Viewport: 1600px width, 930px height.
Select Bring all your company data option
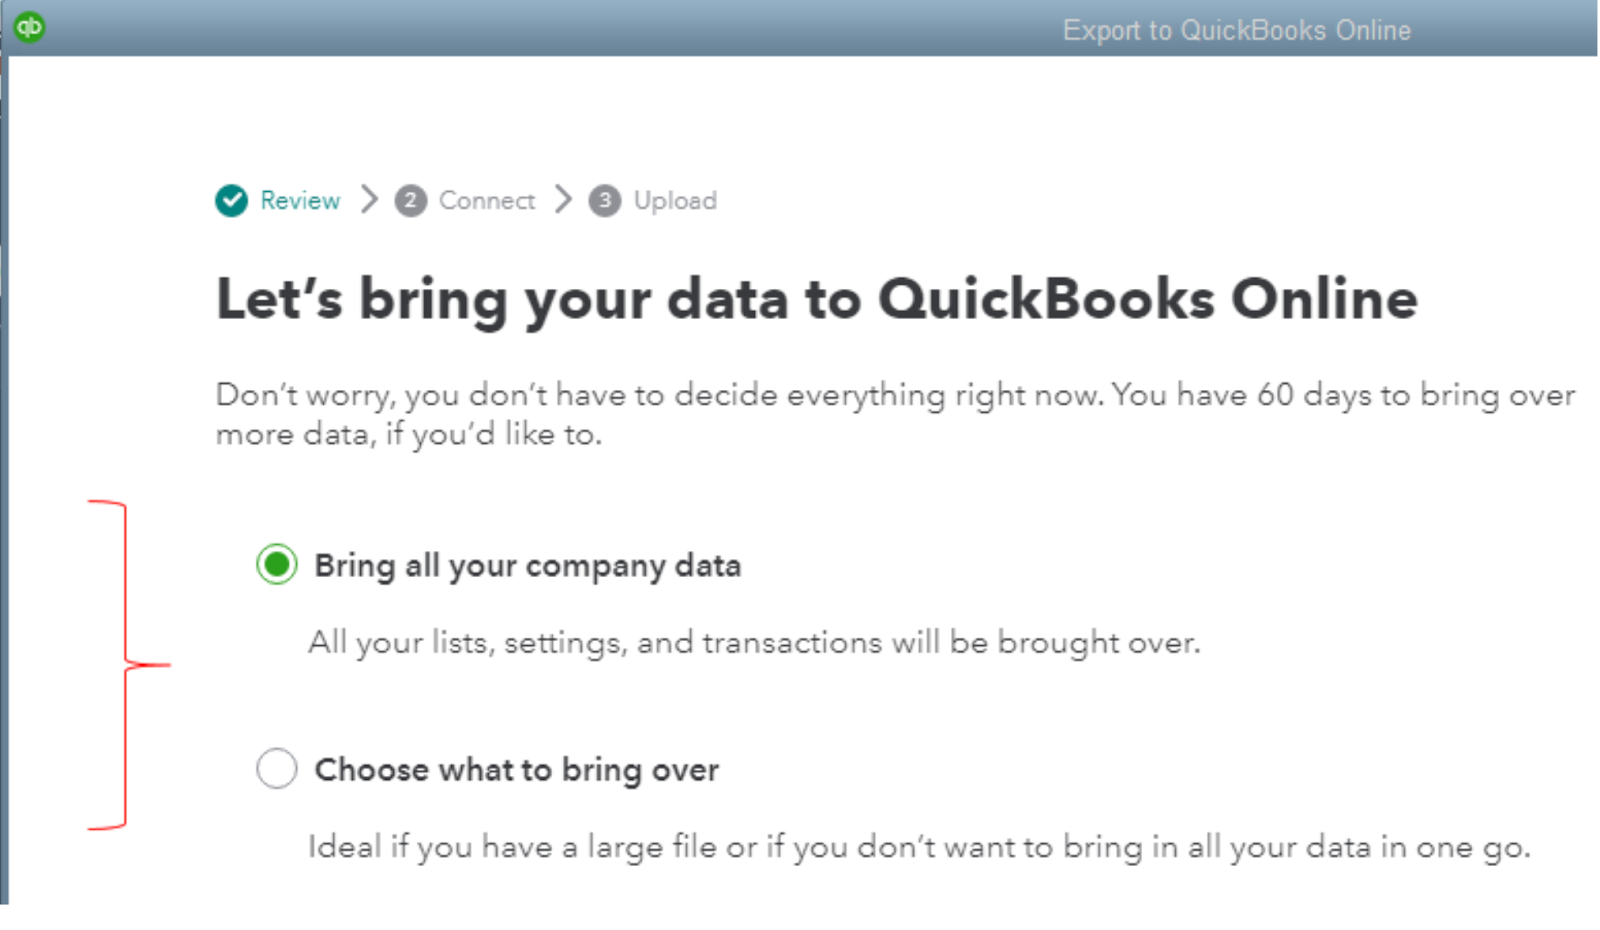coord(277,564)
